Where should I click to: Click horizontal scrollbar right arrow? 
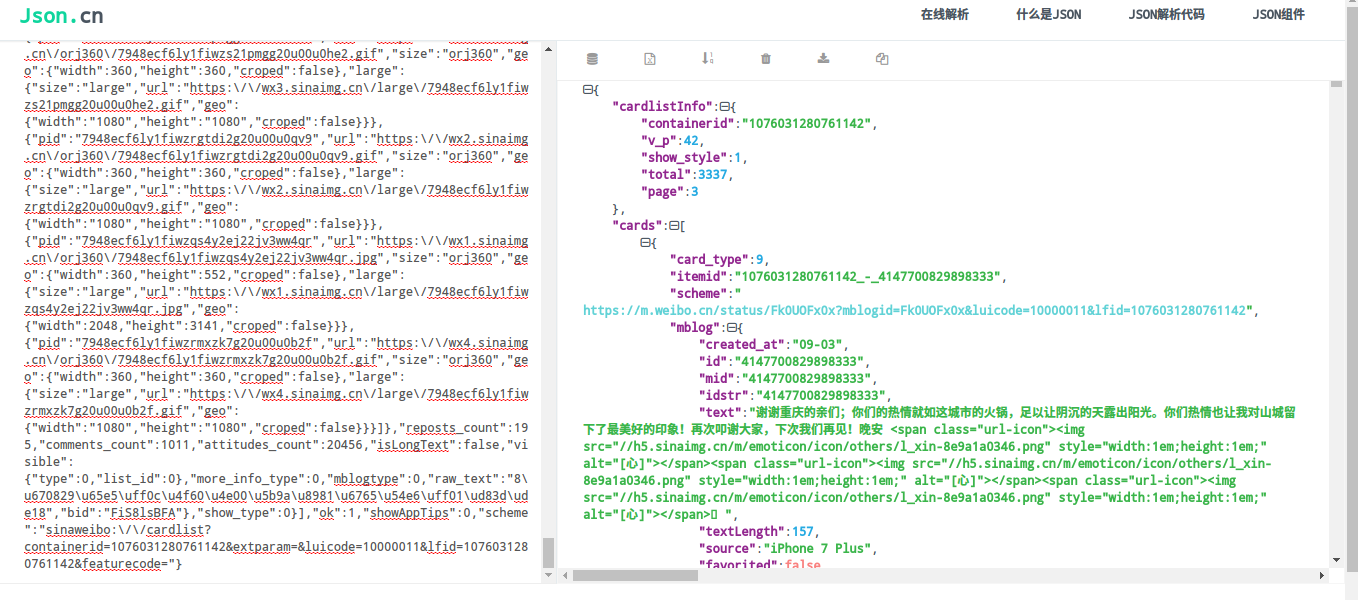[x=1324, y=576]
